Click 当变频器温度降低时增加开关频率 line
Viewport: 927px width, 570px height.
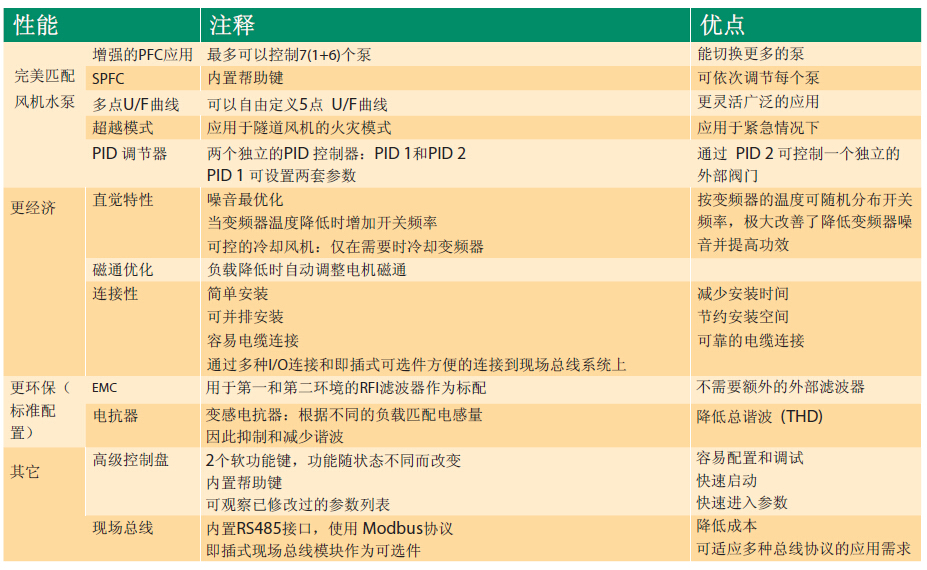(322, 223)
